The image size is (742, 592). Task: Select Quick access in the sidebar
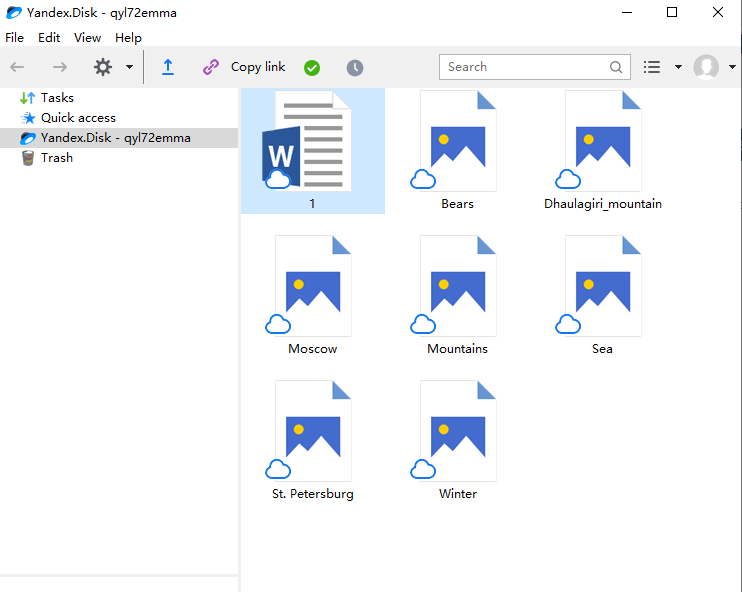pos(68,117)
